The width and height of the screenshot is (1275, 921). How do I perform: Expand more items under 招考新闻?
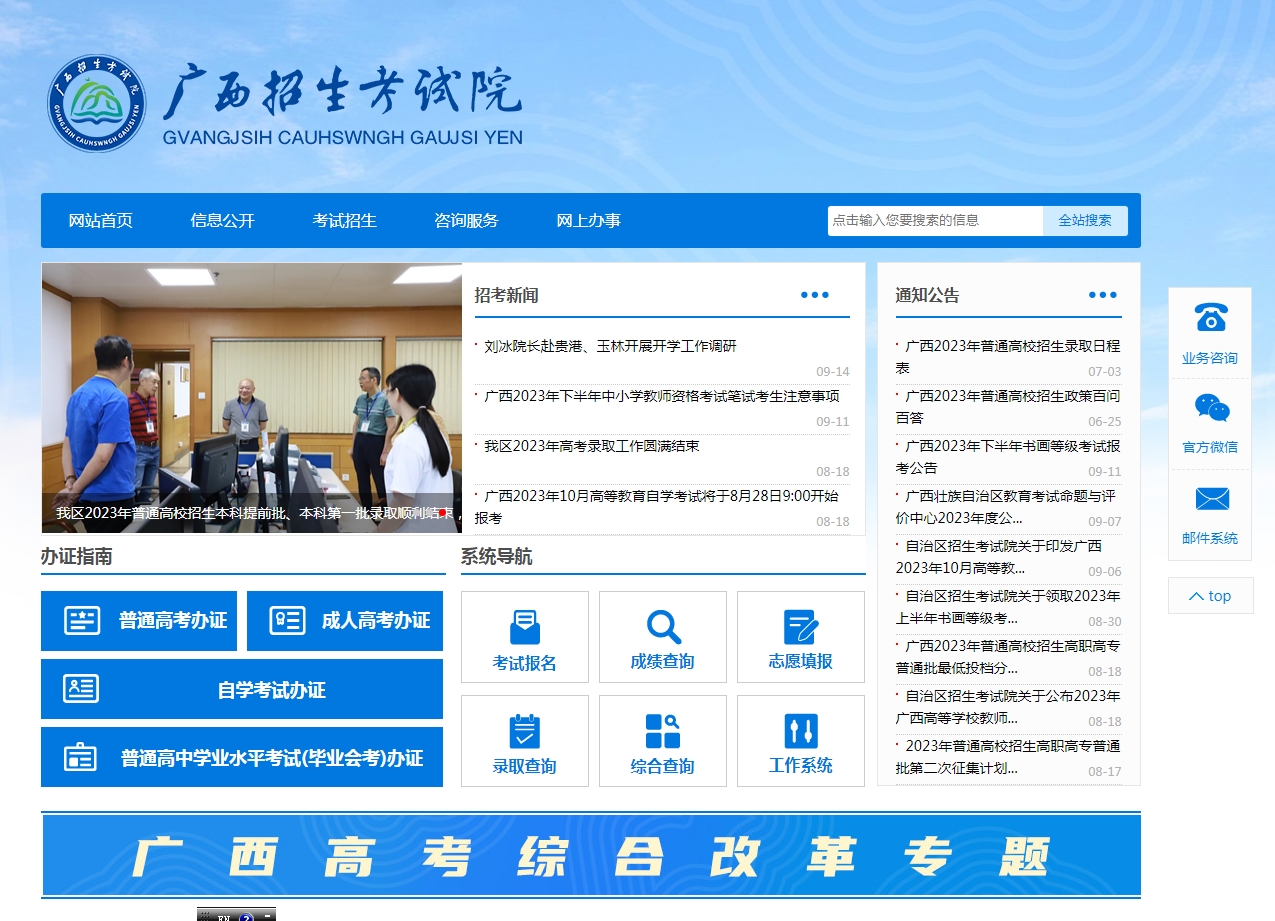tap(815, 293)
